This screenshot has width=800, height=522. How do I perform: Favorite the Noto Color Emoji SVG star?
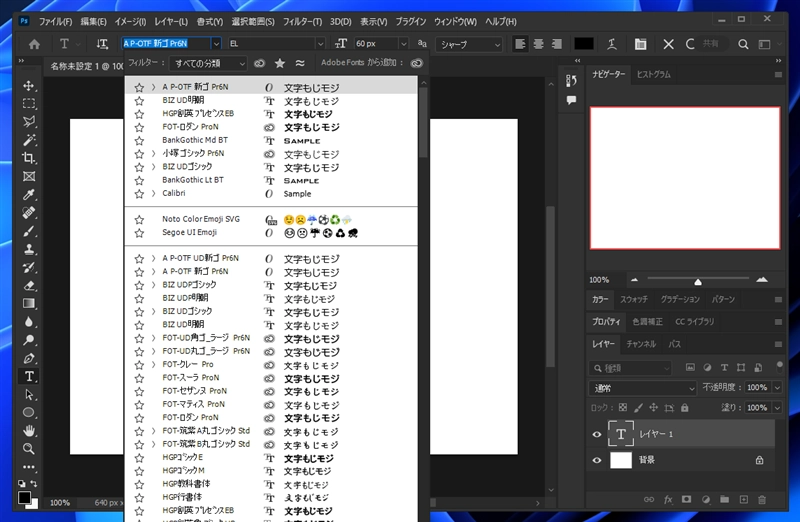139,220
